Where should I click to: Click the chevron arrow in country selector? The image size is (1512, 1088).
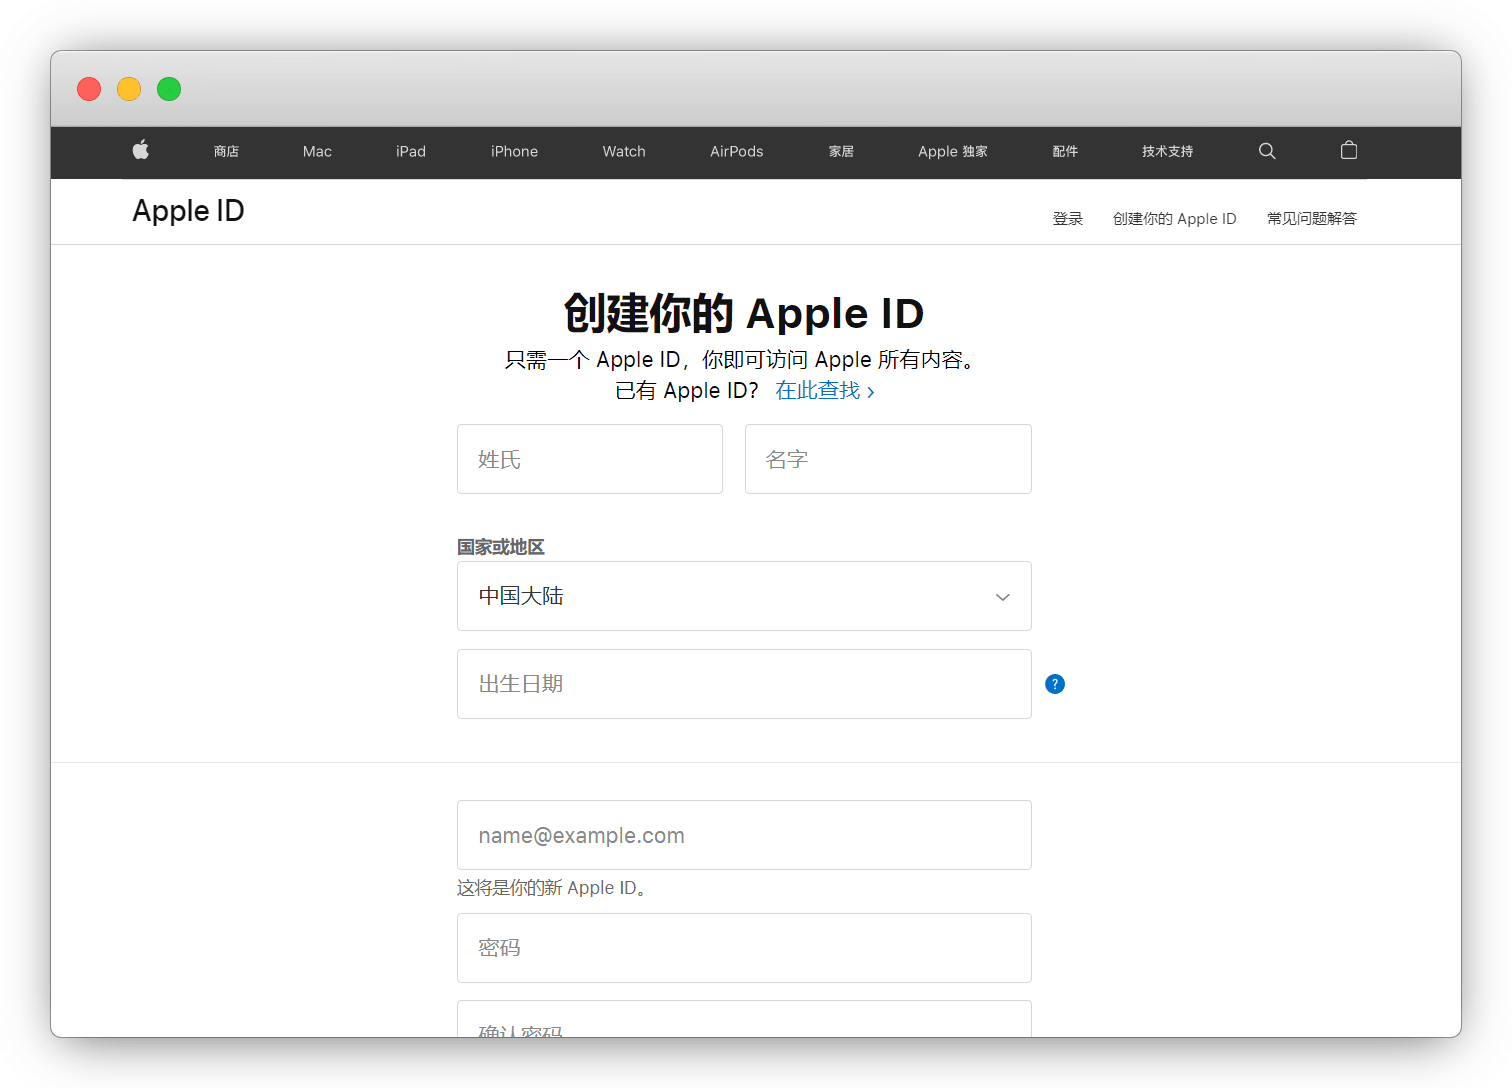(x=1002, y=597)
